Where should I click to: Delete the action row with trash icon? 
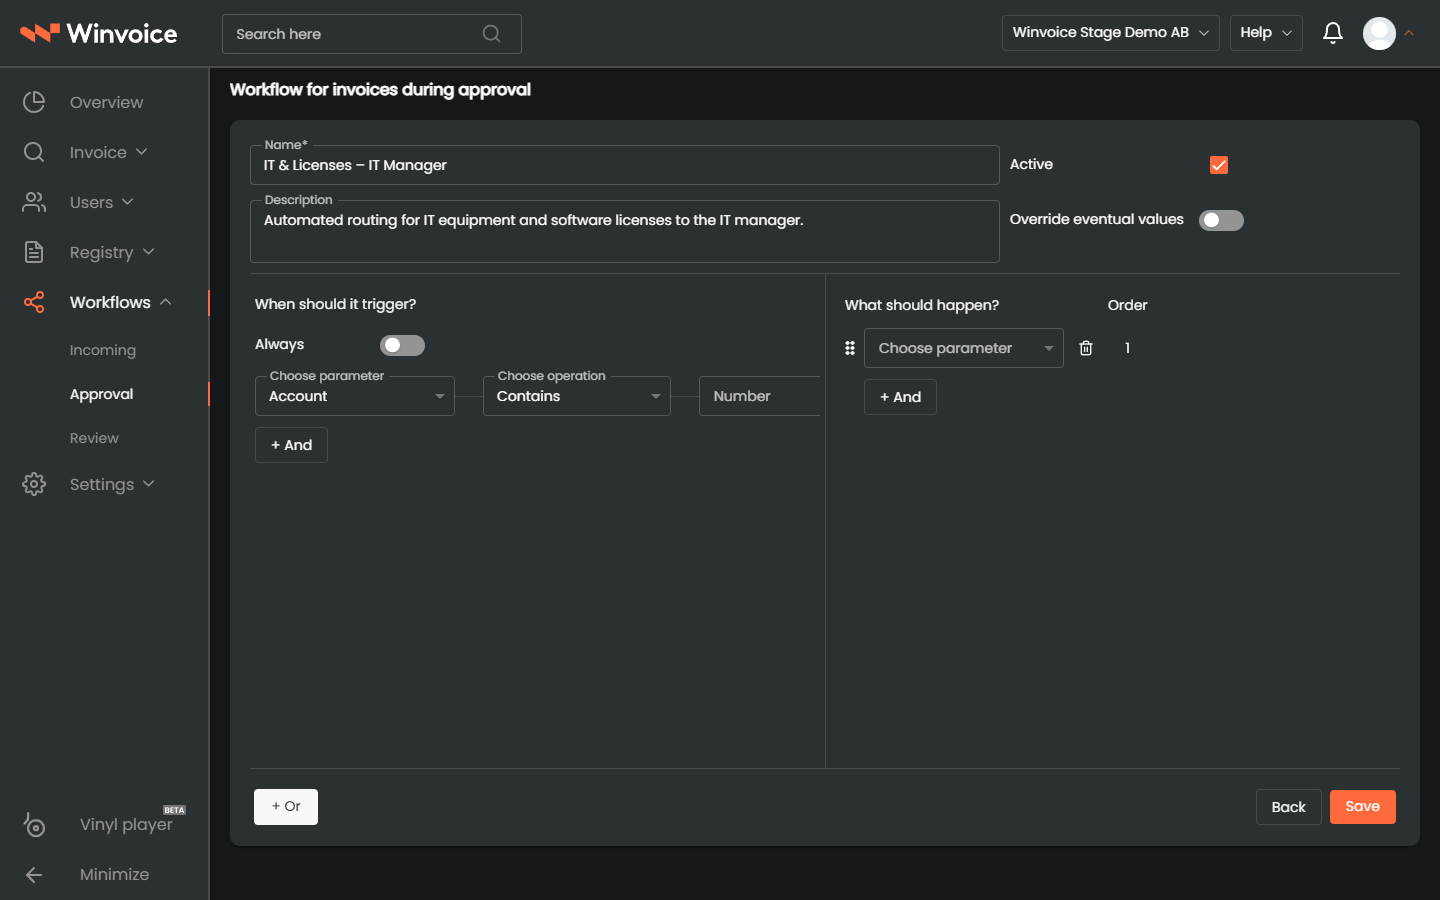(1086, 348)
